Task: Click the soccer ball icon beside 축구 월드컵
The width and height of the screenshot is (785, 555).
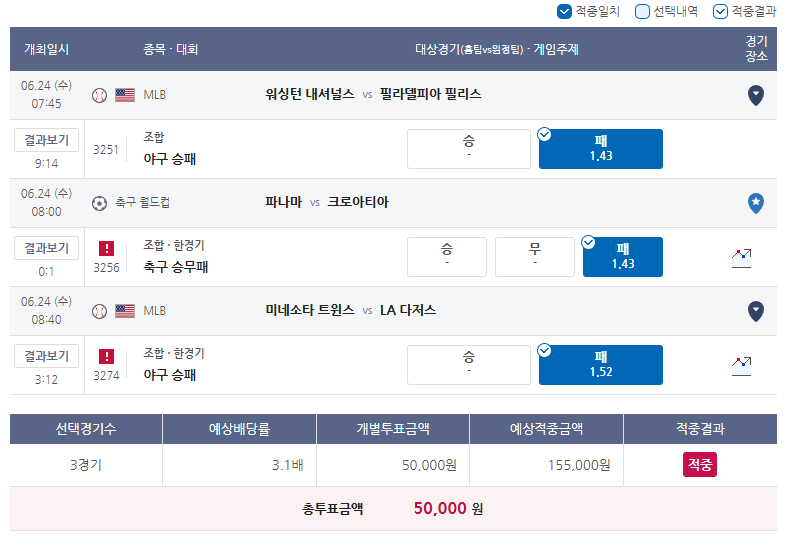Action: coord(99,203)
